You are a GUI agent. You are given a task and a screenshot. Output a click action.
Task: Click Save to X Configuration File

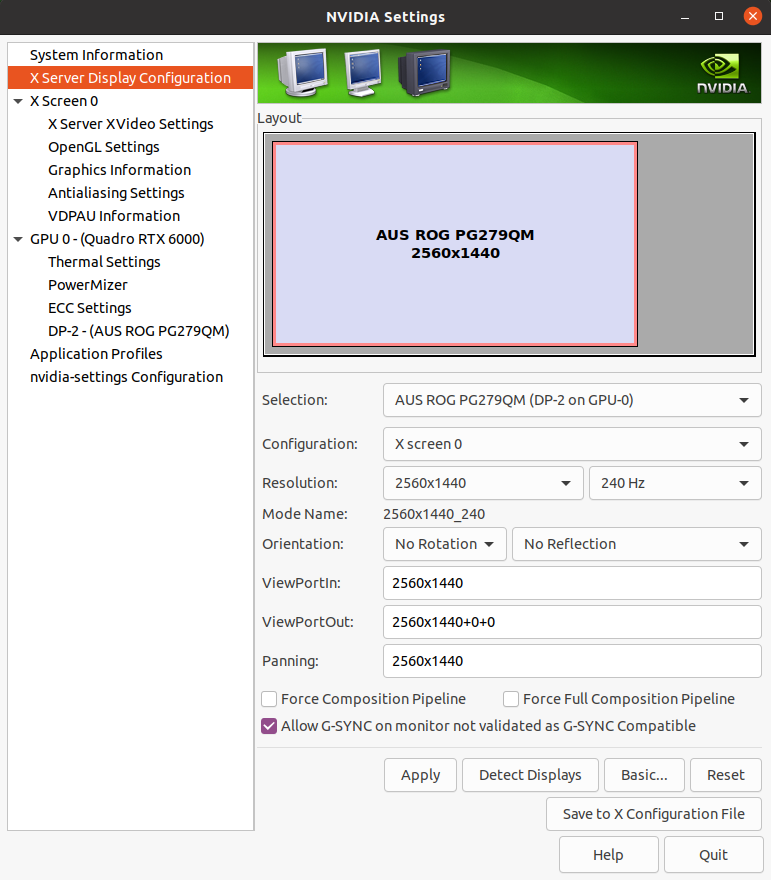pyautogui.click(x=653, y=814)
